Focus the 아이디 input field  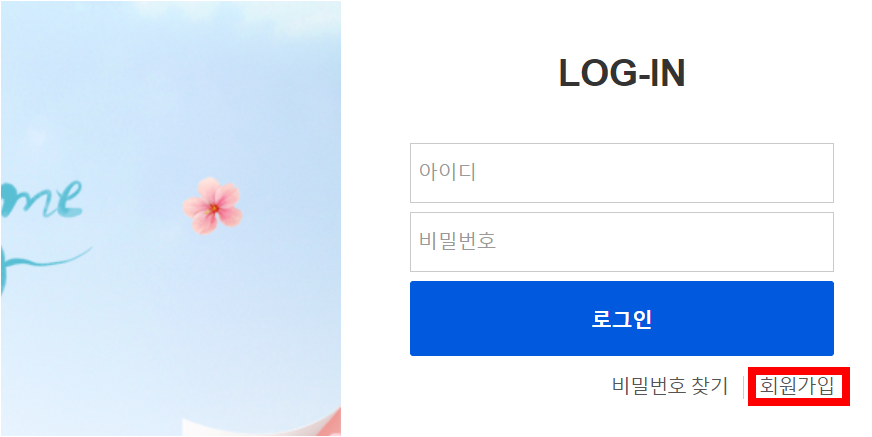point(622,173)
